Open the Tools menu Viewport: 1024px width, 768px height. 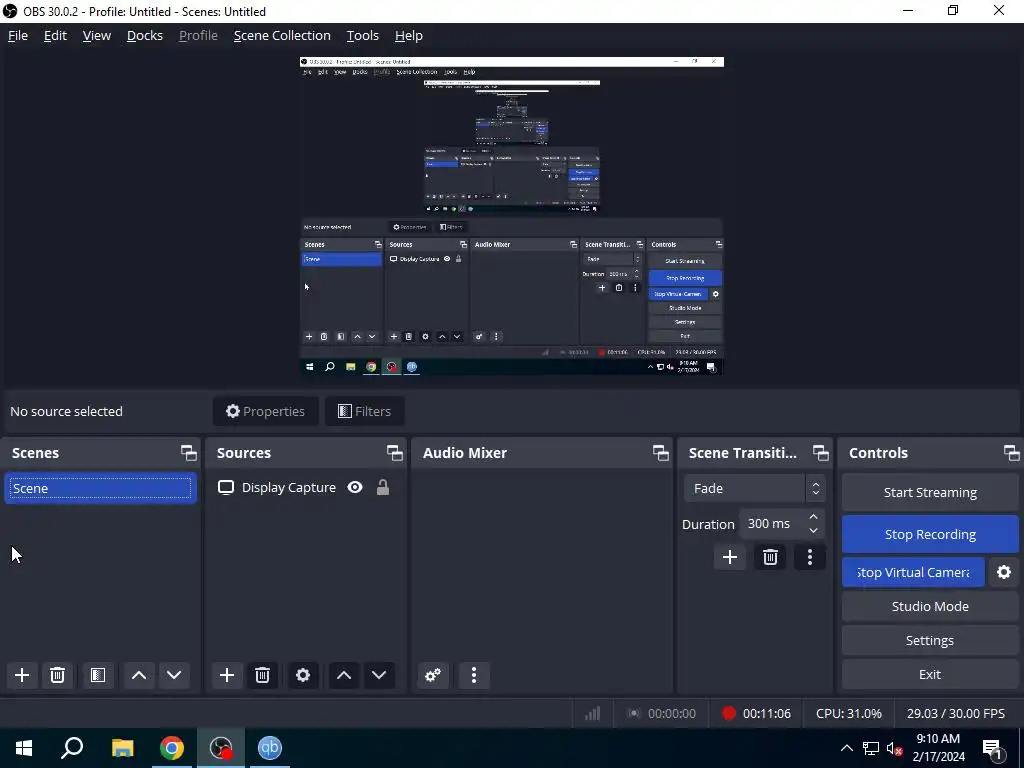[x=362, y=36]
